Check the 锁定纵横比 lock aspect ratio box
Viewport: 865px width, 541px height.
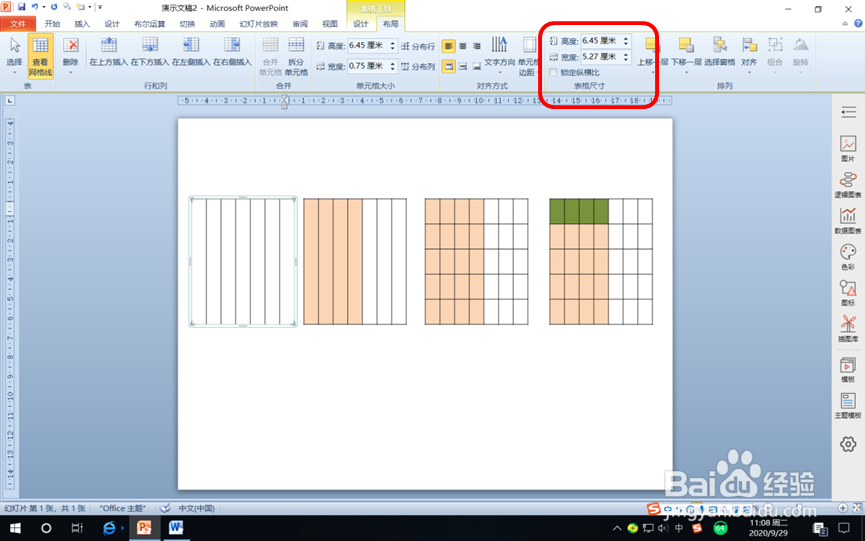(553, 72)
